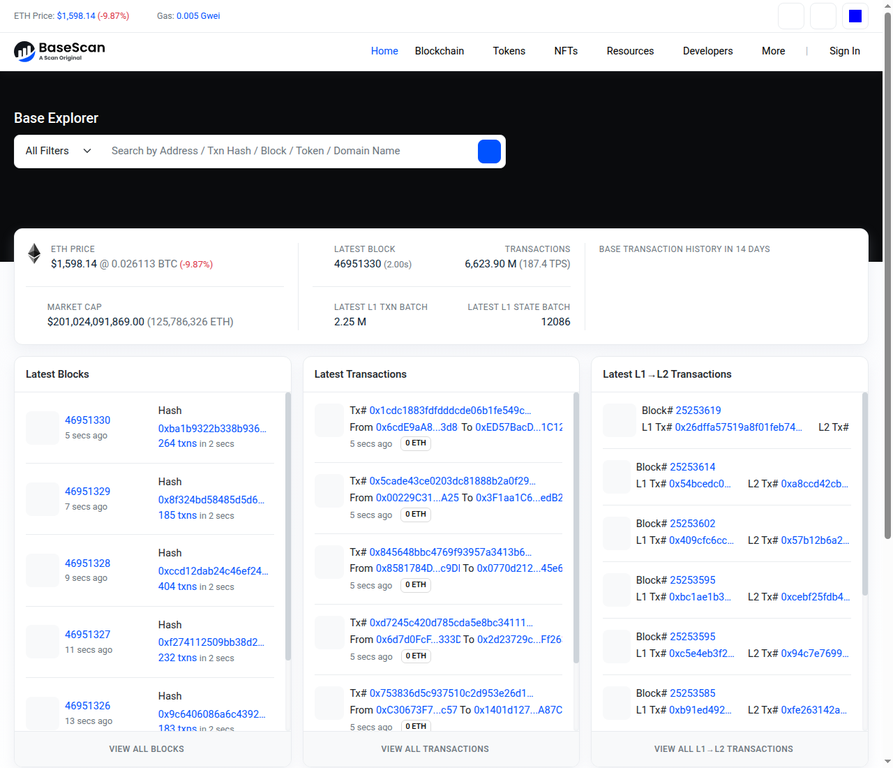
Task: Open transaction 0x753836d5c937510c2d953e26d1
Action: [451, 693]
